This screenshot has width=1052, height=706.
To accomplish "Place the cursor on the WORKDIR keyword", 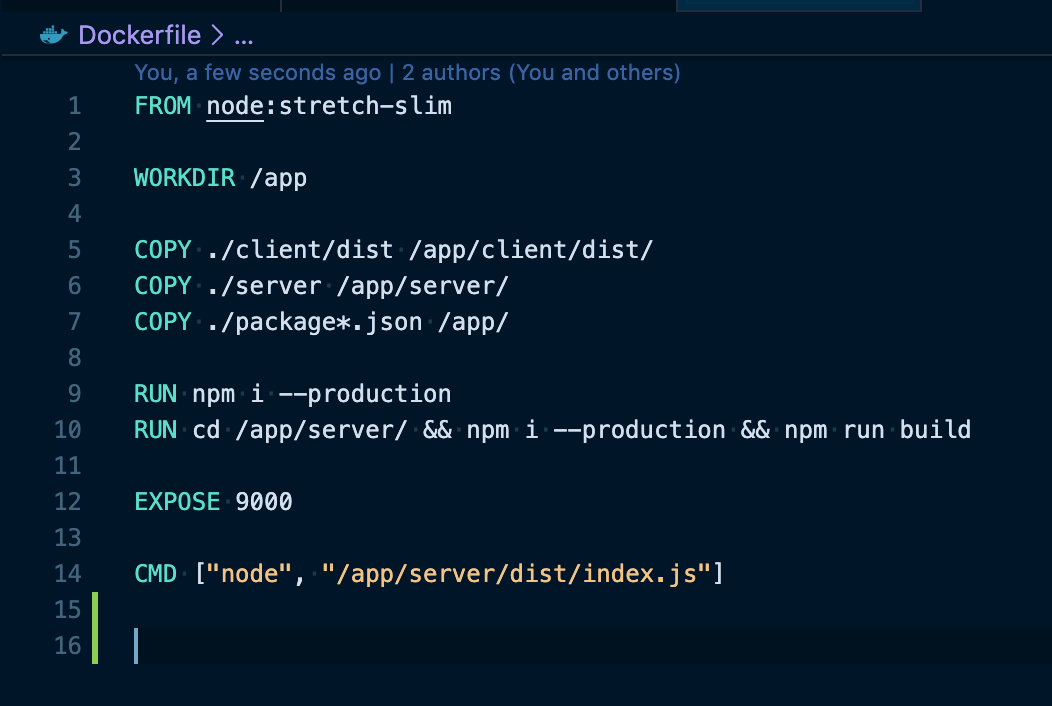I will 184,177.
